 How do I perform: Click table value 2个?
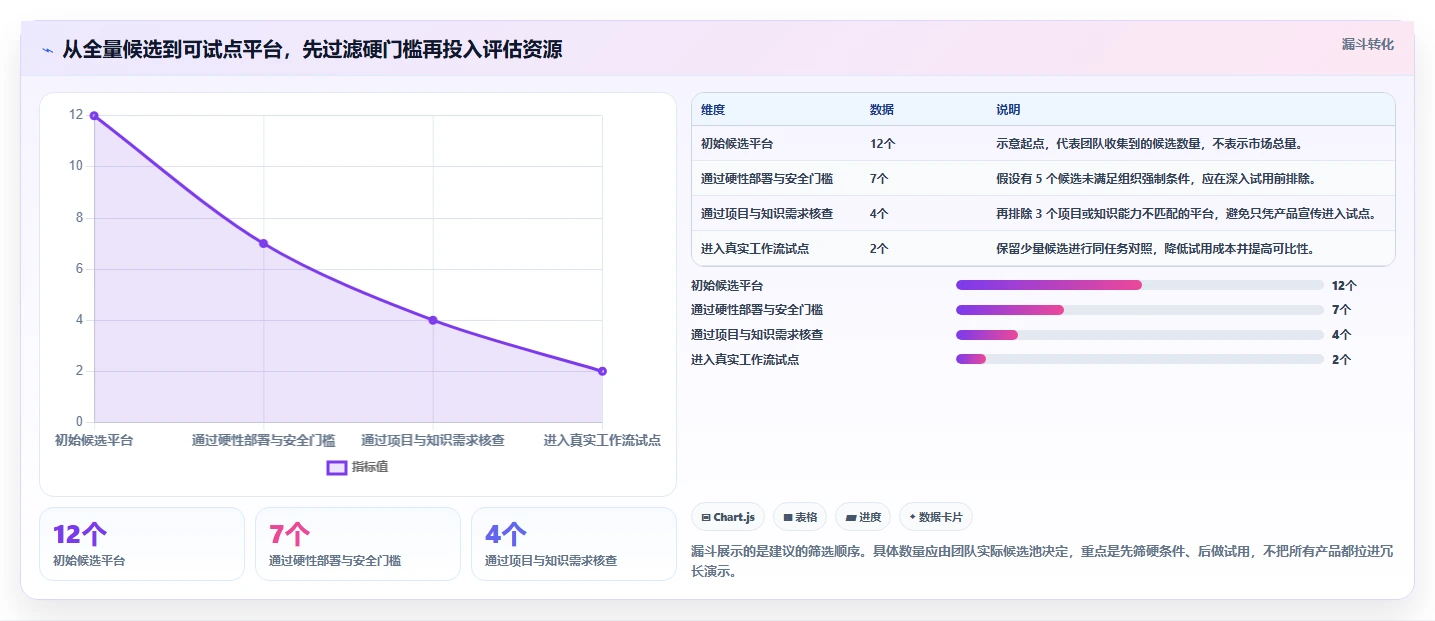pyautogui.click(x=879, y=248)
